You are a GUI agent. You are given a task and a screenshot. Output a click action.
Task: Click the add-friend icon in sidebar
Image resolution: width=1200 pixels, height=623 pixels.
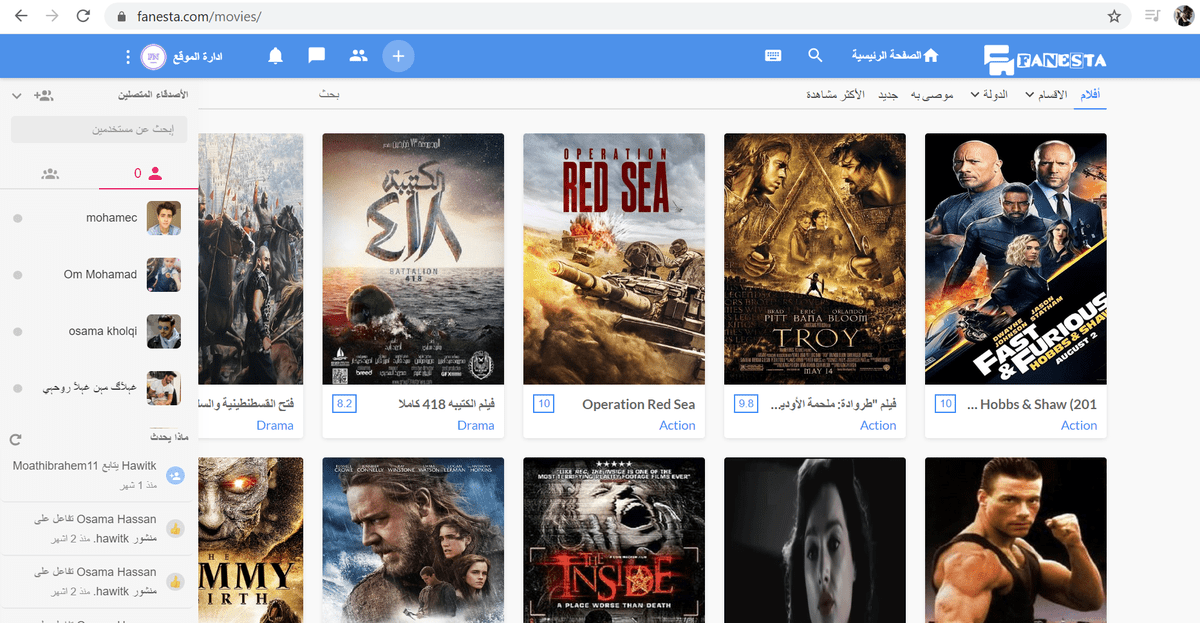pyautogui.click(x=43, y=95)
